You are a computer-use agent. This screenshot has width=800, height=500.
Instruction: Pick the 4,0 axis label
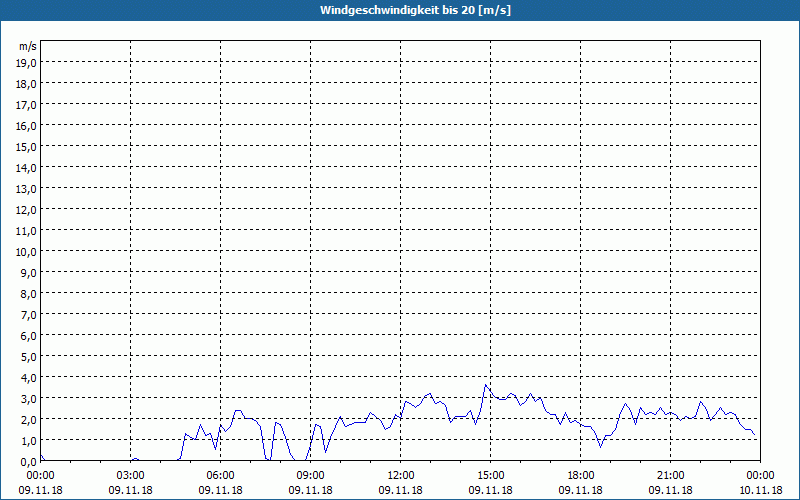tap(28, 378)
